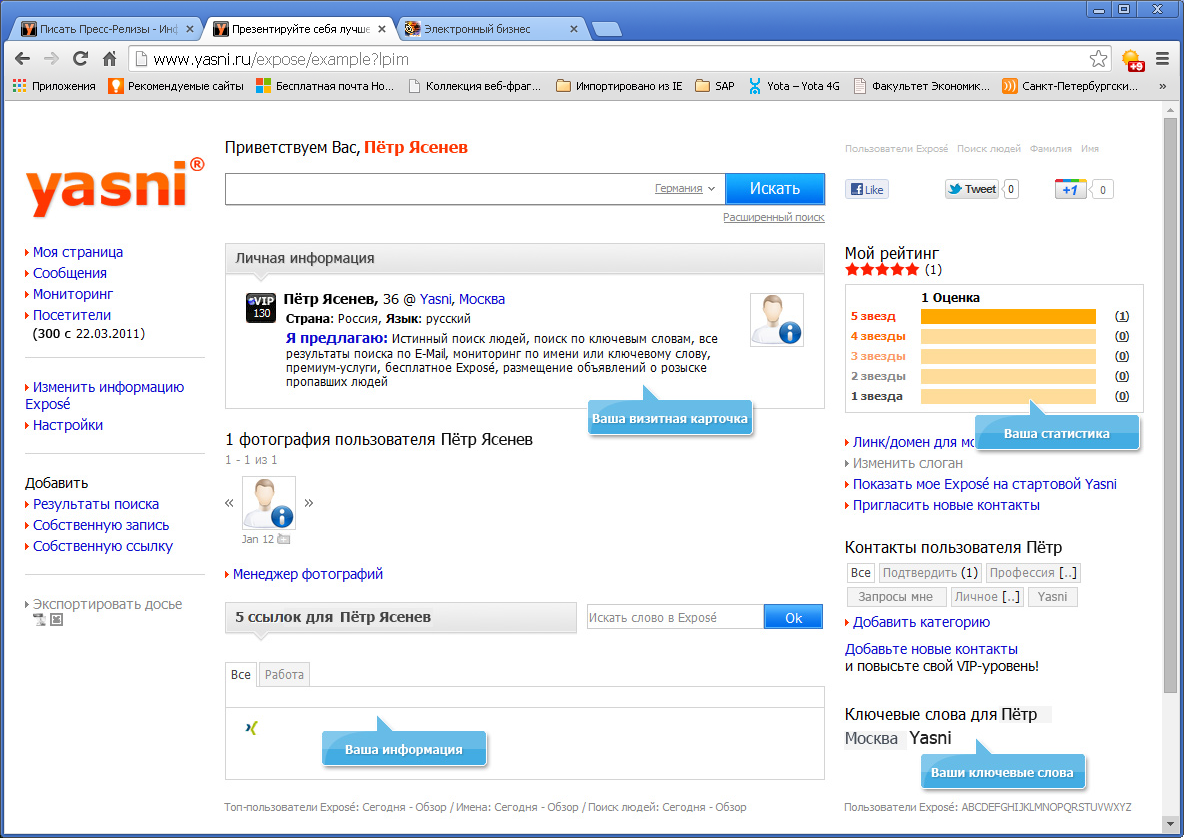The image size is (1184, 838).
Task: Click the XING icon in links list
Action: coord(251,728)
